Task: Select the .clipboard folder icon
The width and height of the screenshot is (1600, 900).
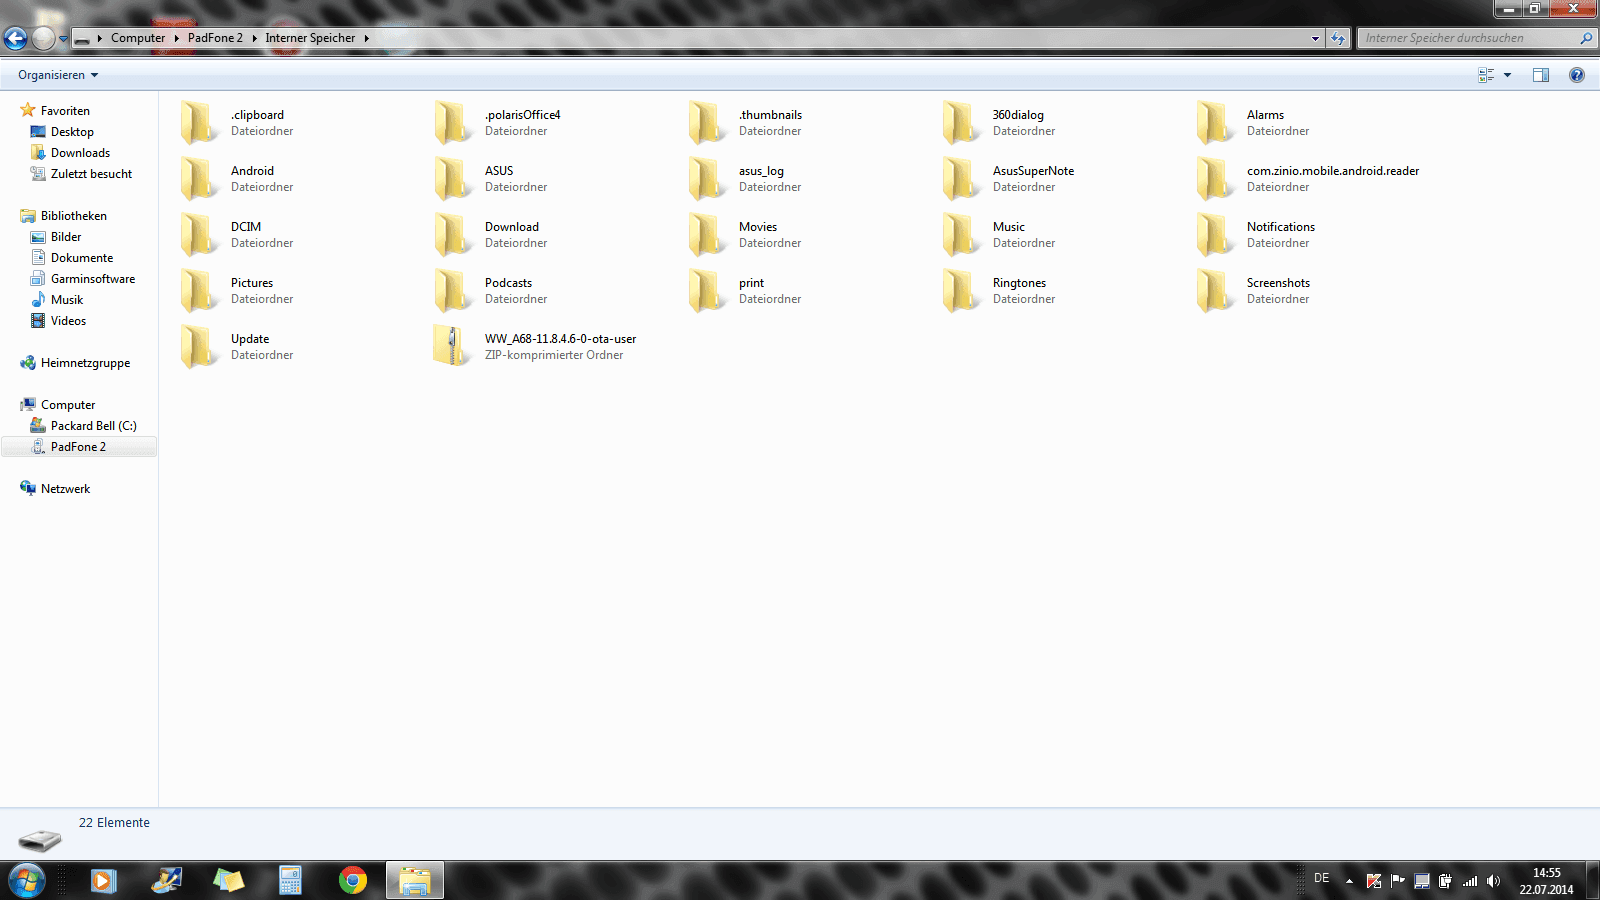Action: [200, 123]
